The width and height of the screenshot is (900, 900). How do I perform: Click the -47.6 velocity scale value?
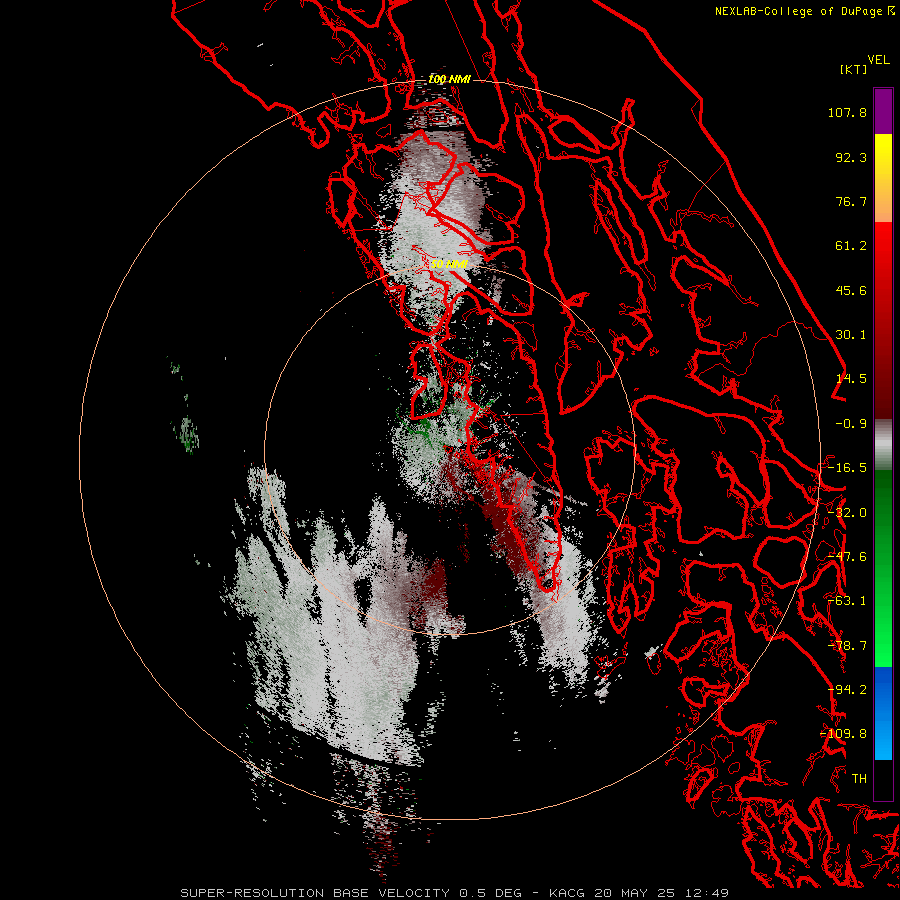coord(847,557)
